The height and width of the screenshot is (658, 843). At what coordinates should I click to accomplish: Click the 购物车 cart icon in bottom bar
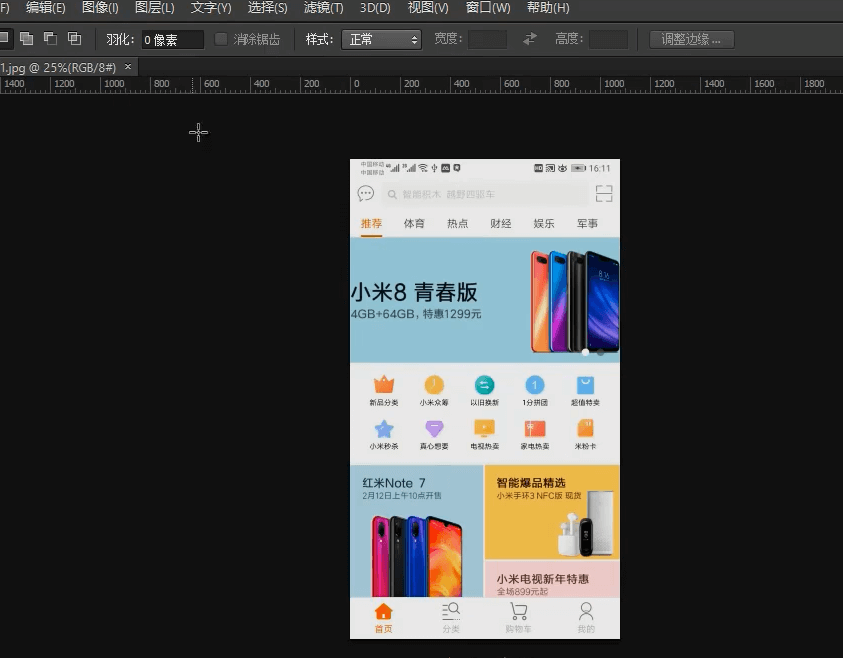click(x=518, y=611)
